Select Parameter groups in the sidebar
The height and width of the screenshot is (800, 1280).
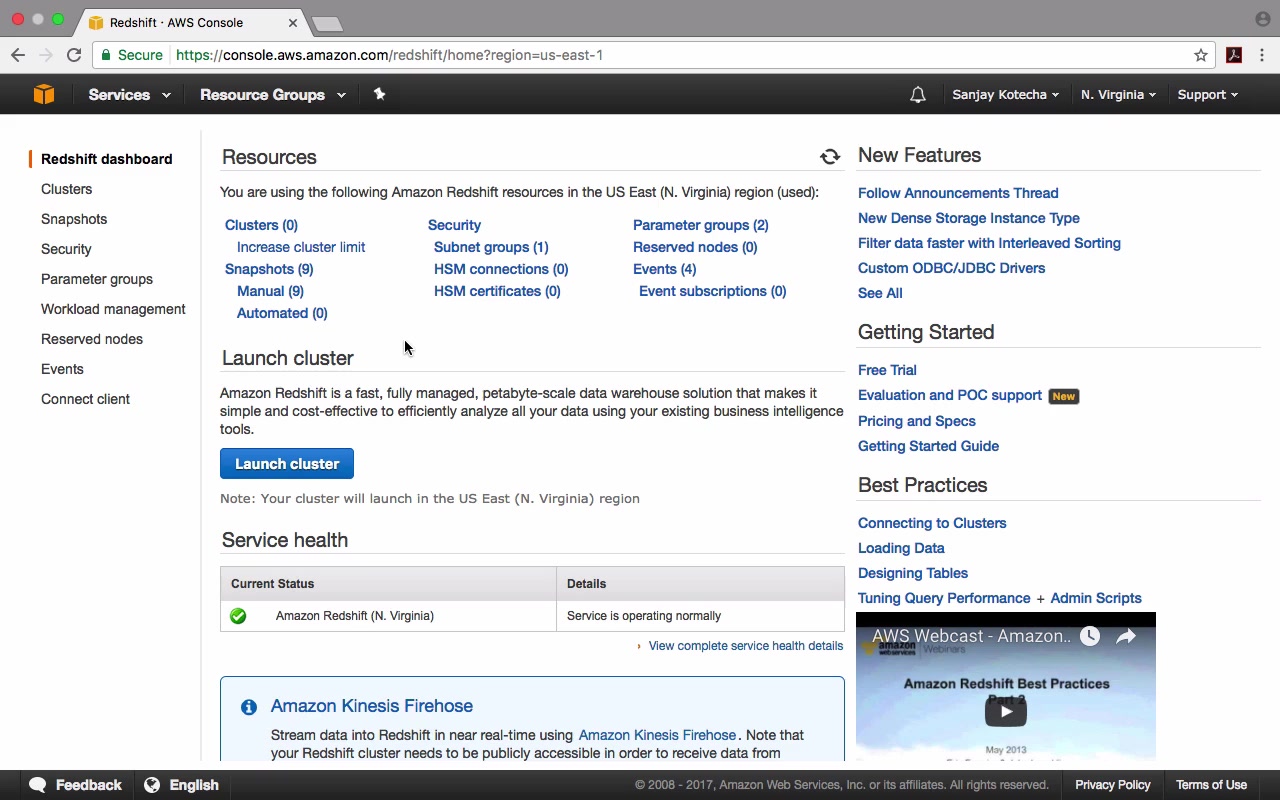(x=97, y=279)
